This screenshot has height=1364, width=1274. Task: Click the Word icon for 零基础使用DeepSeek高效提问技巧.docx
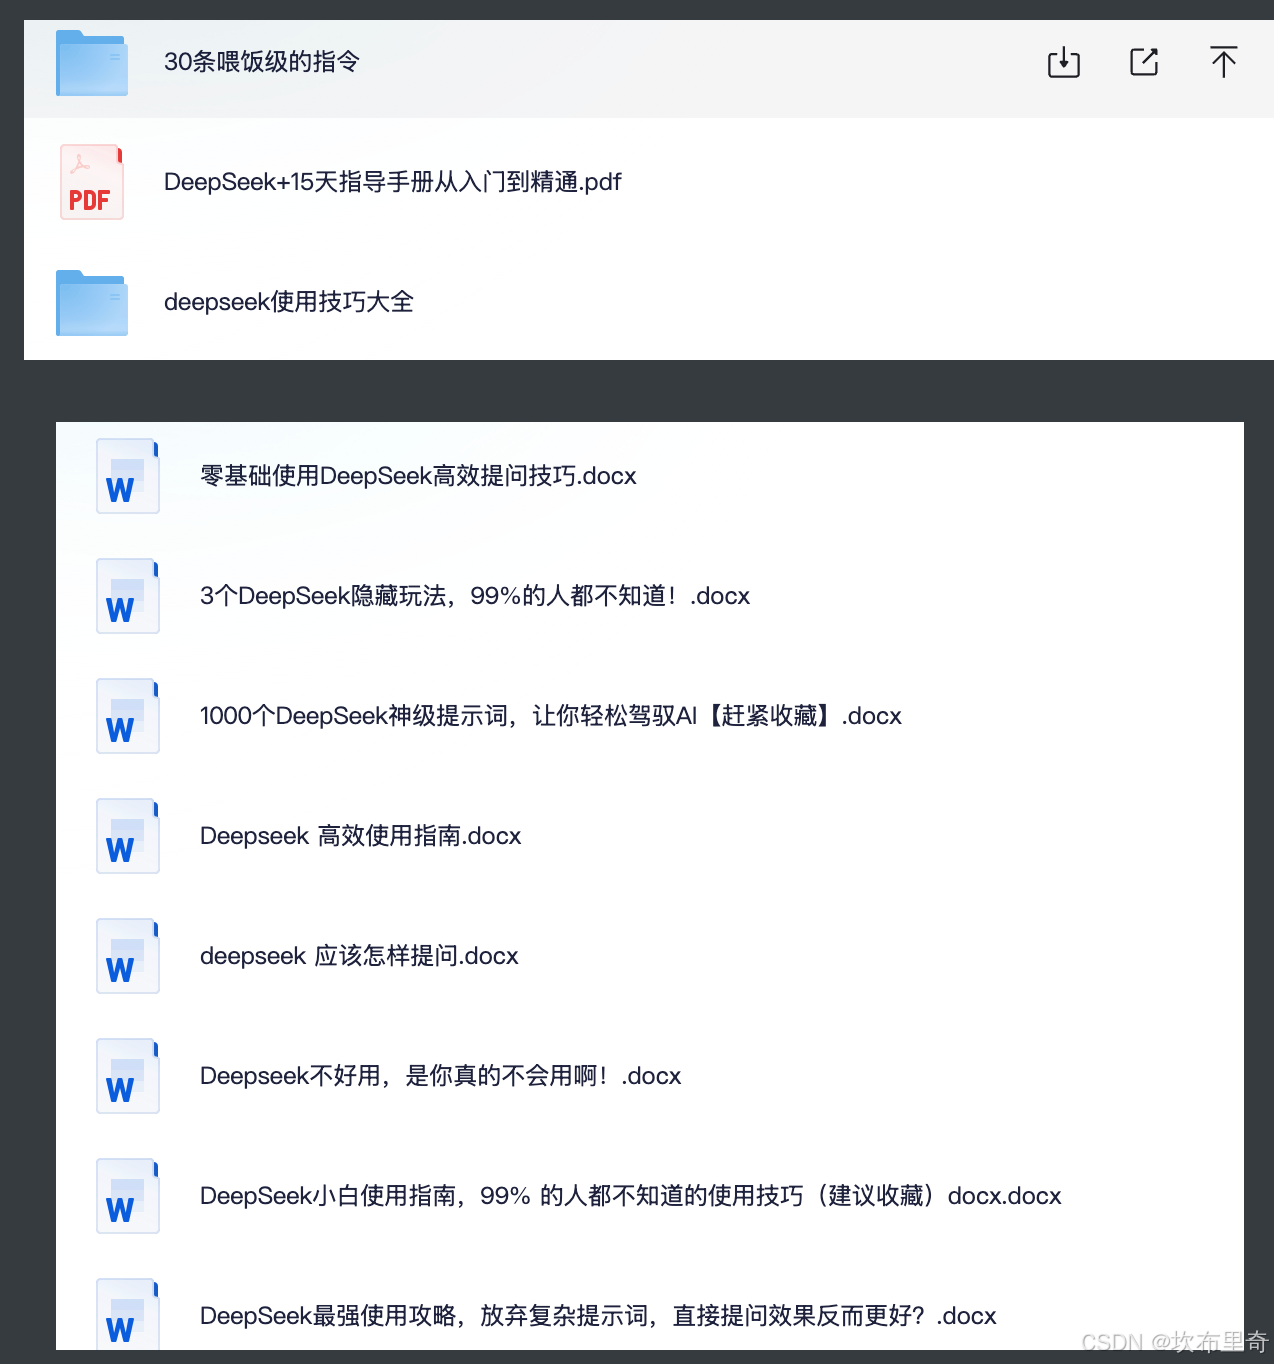[x=128, y=476]
